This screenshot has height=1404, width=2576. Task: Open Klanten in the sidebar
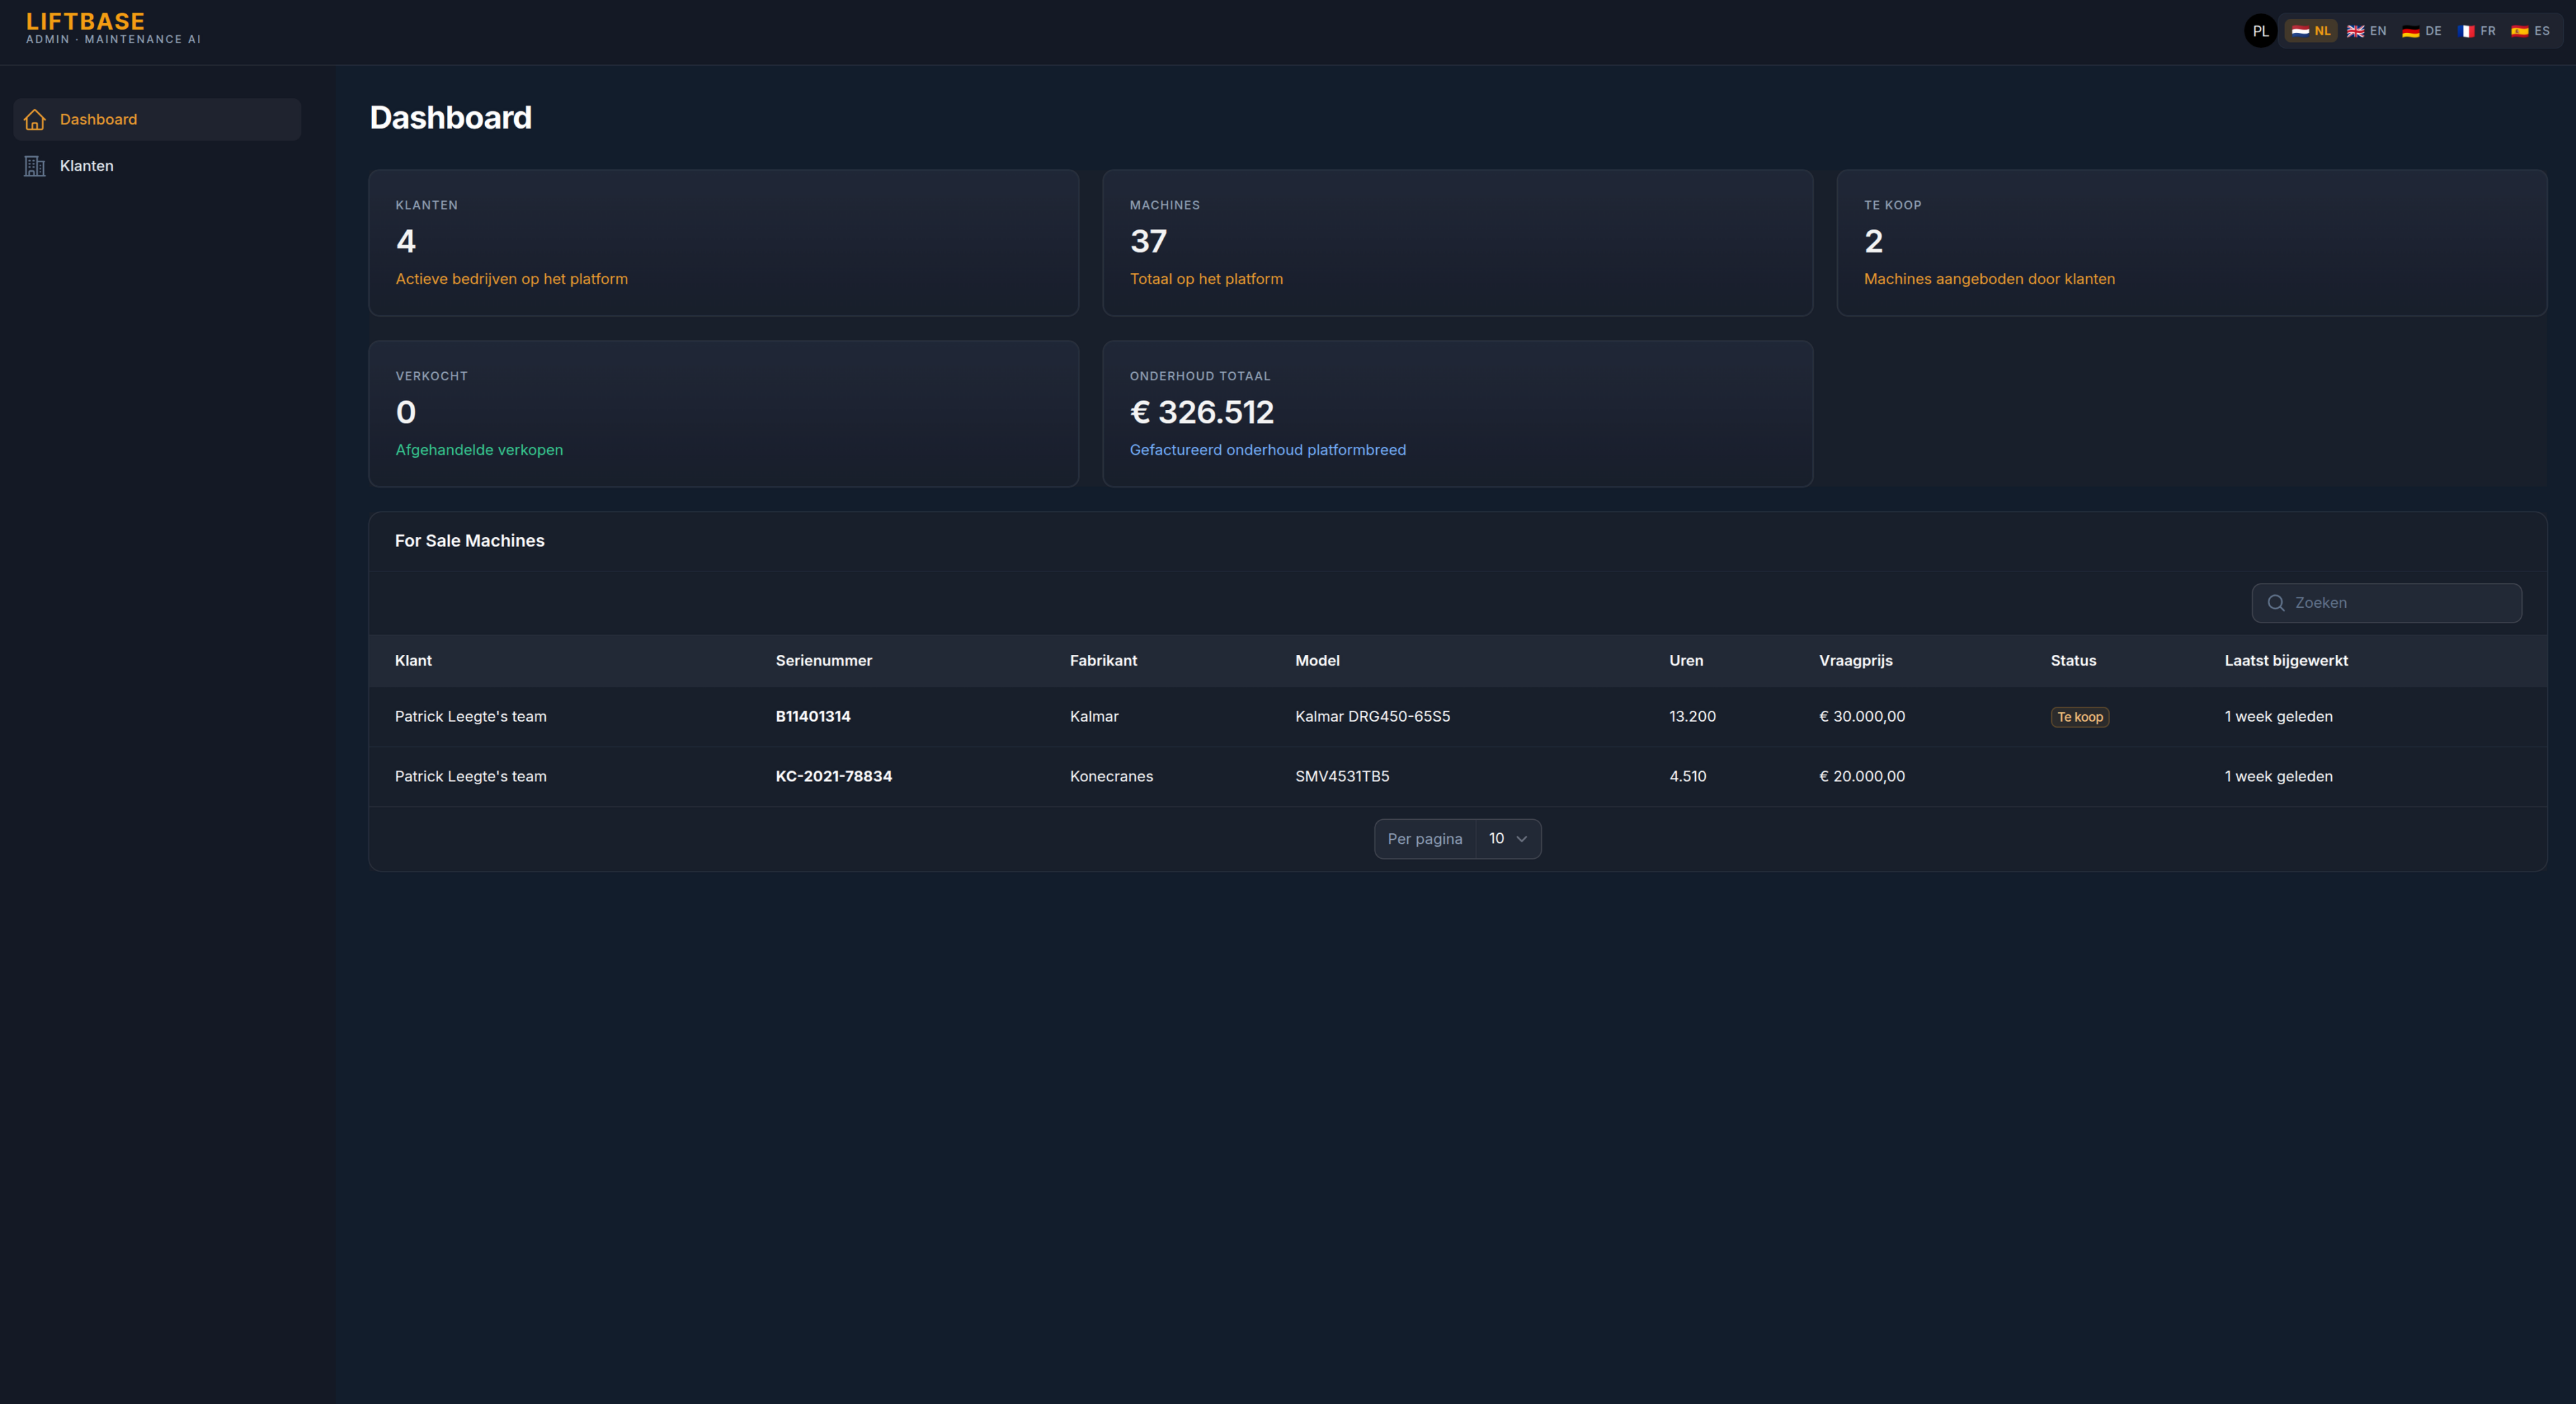87,166
